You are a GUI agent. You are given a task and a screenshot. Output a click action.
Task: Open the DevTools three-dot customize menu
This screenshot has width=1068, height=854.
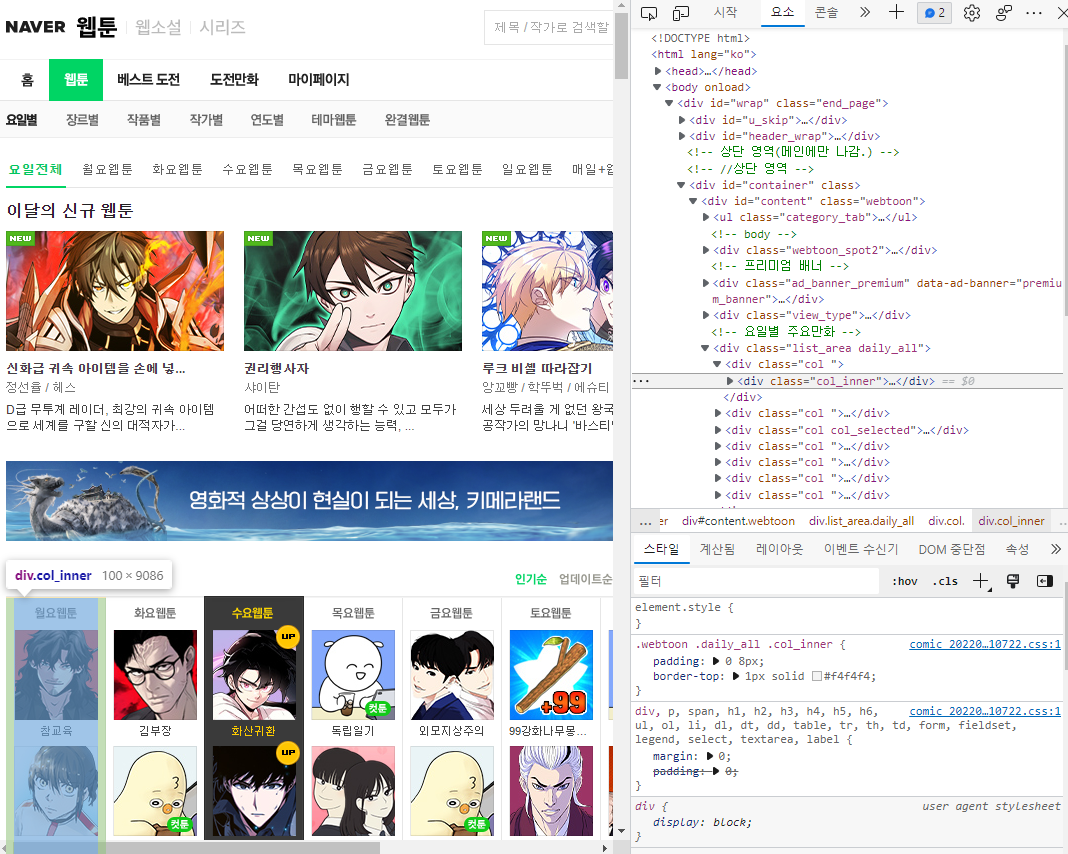click(1034, 13)
